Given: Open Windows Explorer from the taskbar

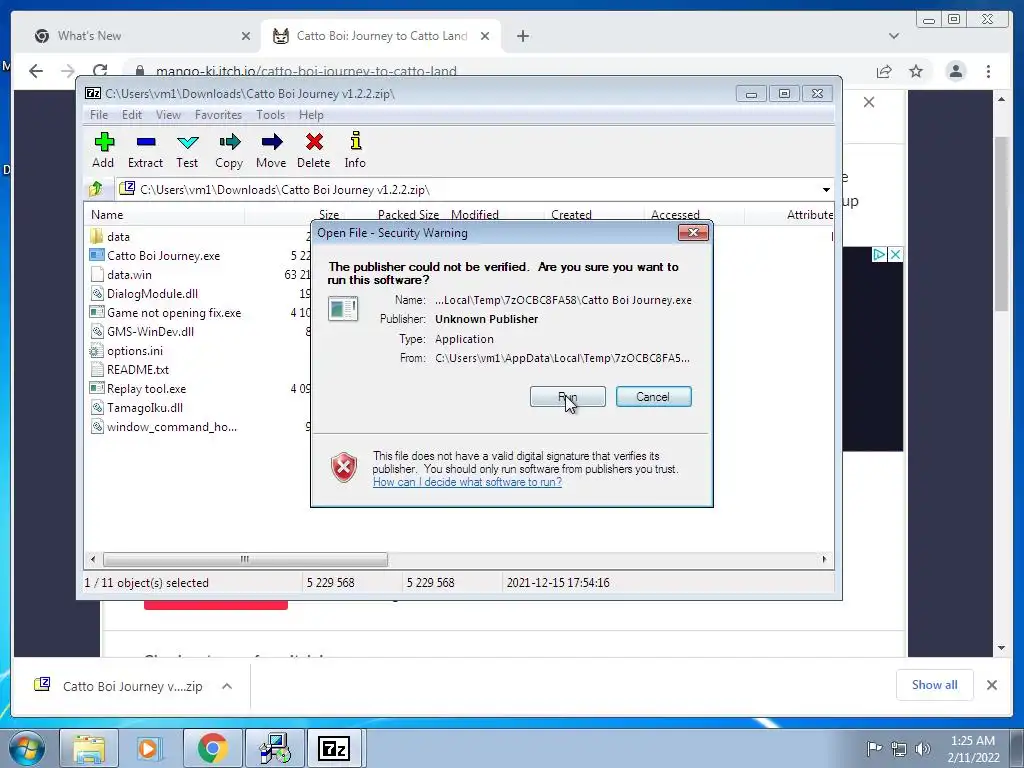Looking at the screenshot, I should [89, 748].
